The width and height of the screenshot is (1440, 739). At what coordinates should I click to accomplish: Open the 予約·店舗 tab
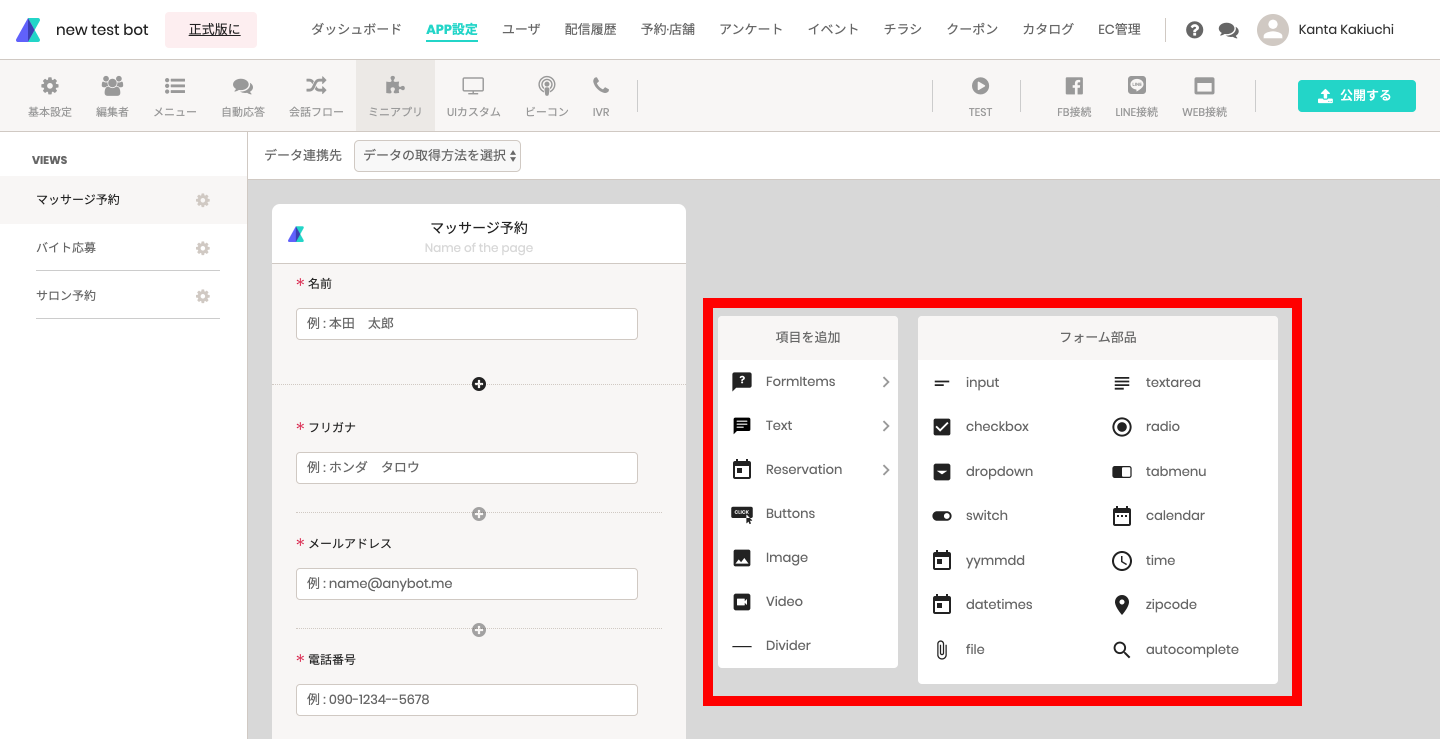668,29
